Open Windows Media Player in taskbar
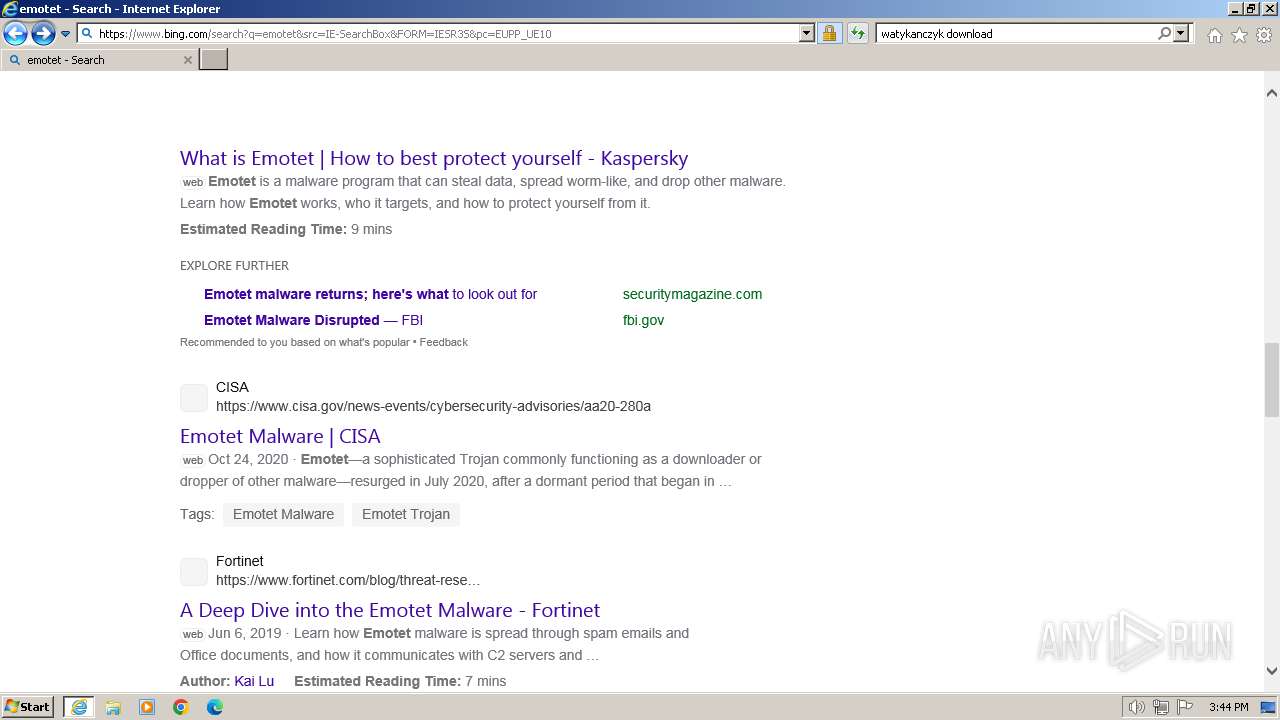1280x720 pixels. pos(147,707)
